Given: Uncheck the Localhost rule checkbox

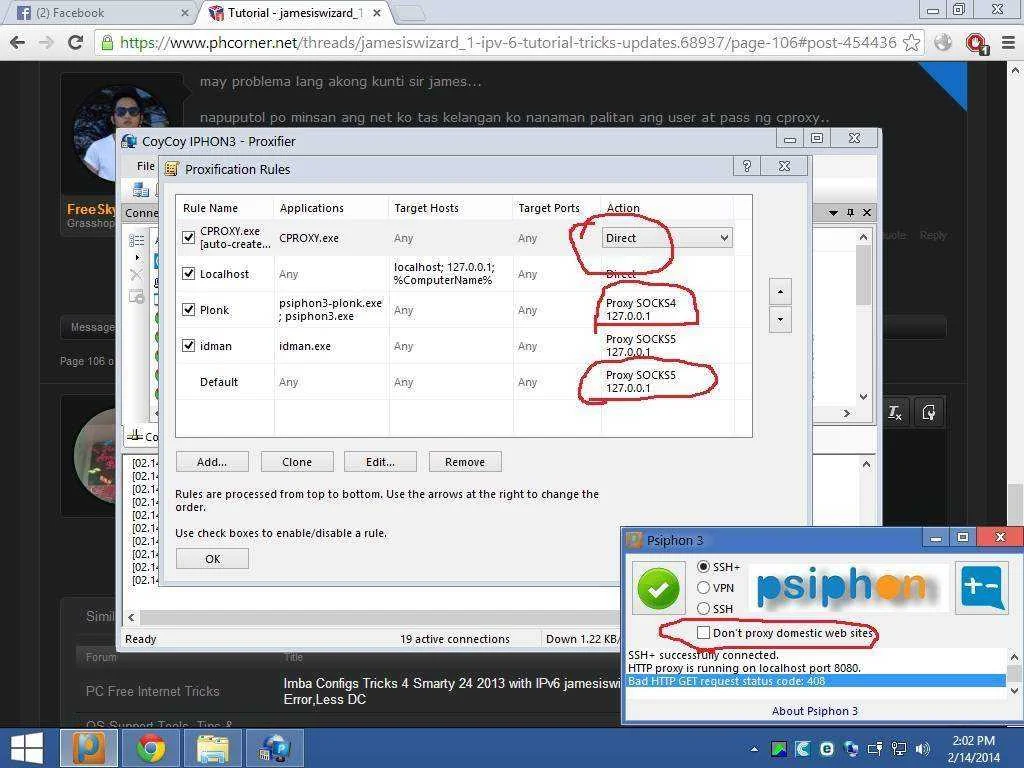Looking at the screenshot, I should (188, 274).
